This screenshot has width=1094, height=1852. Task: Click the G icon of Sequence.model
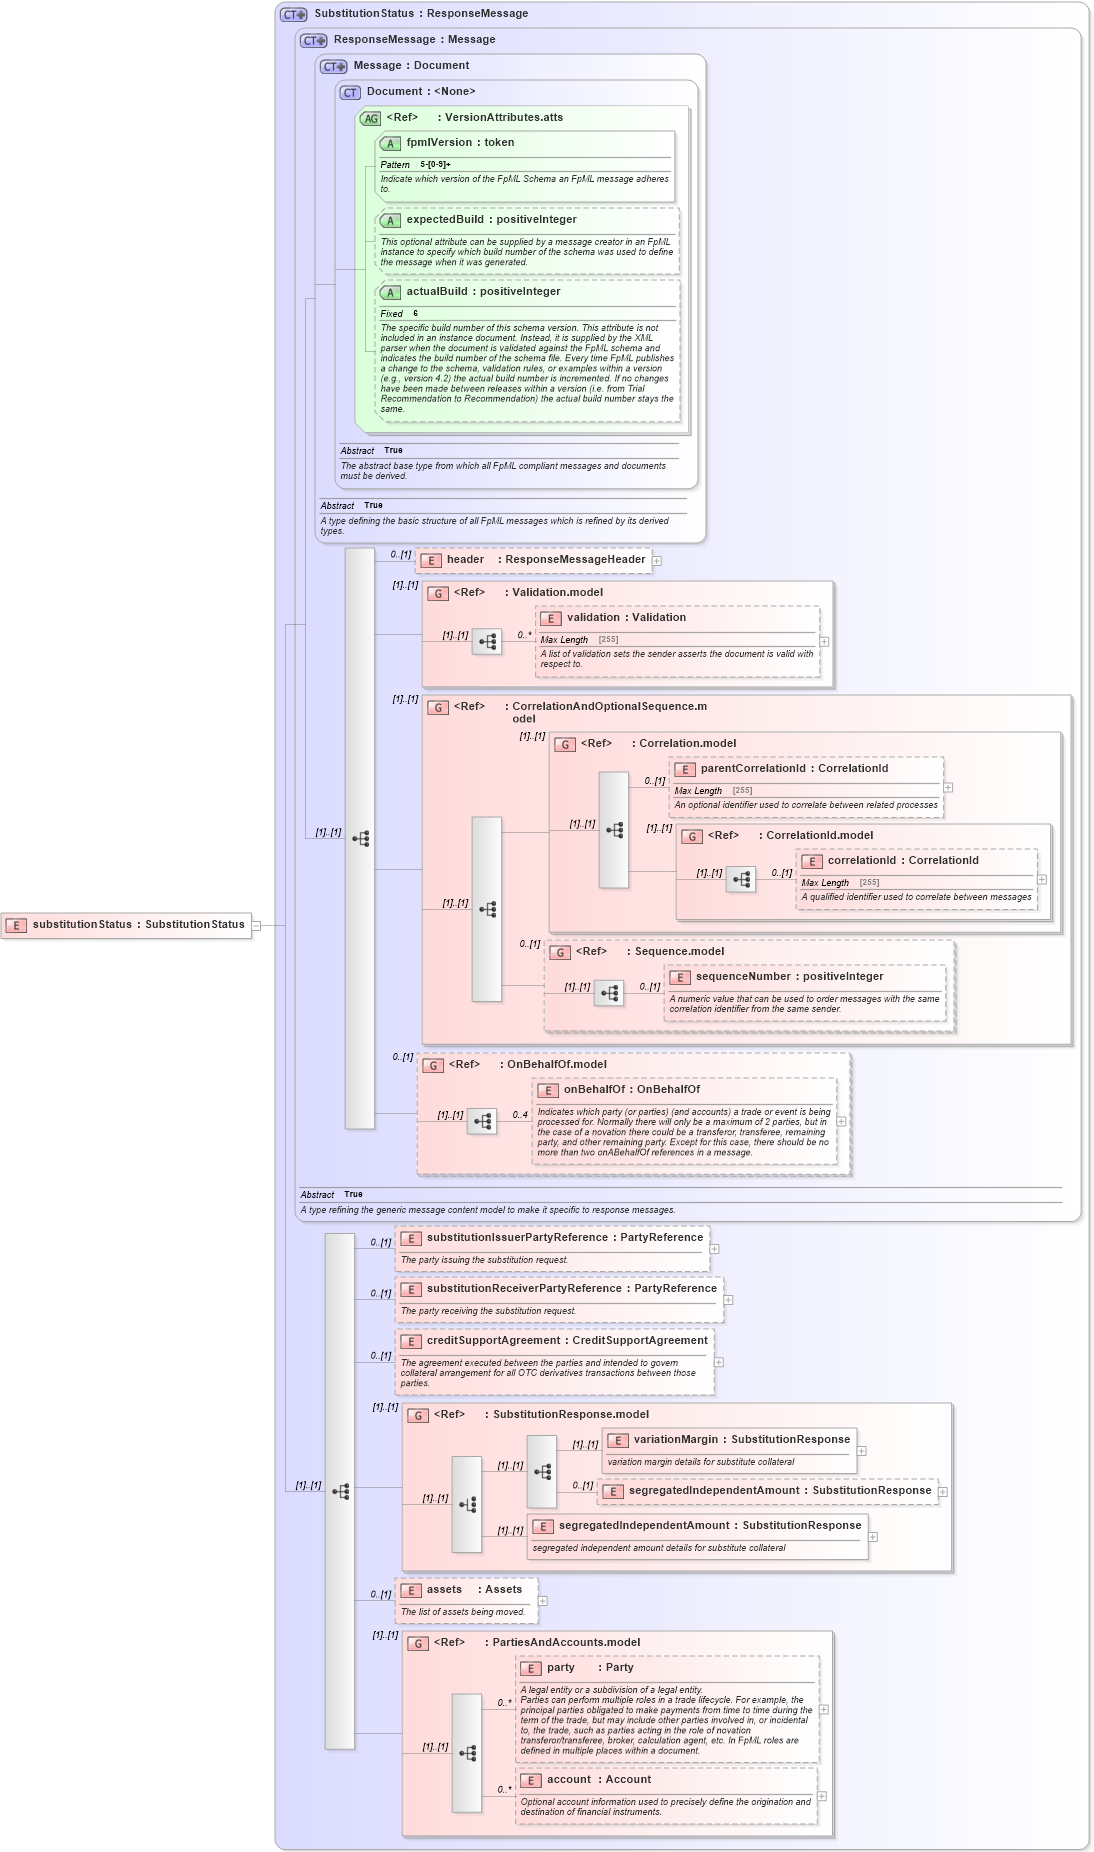point(559,952)
